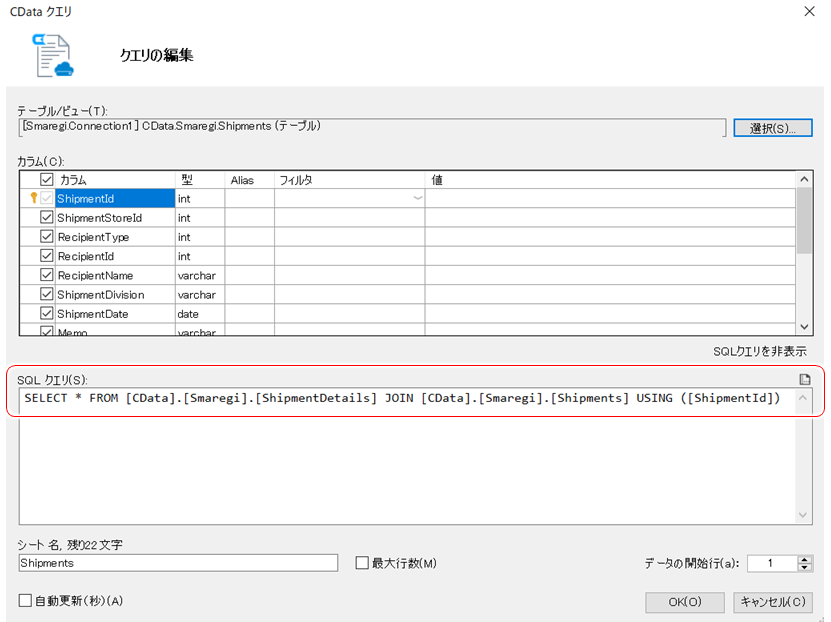Click the 選択(S)... button
The height and width of the screenshot is (622, 831).
coord(773,128)
